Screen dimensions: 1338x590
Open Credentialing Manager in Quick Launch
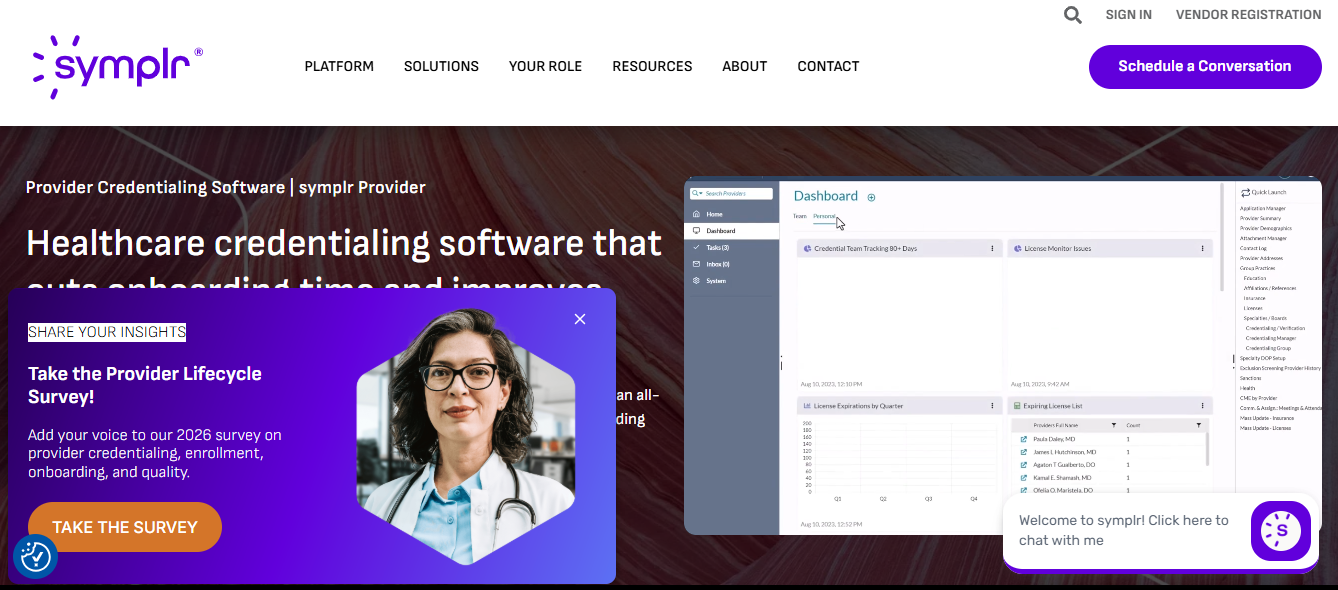(1271, 338)
